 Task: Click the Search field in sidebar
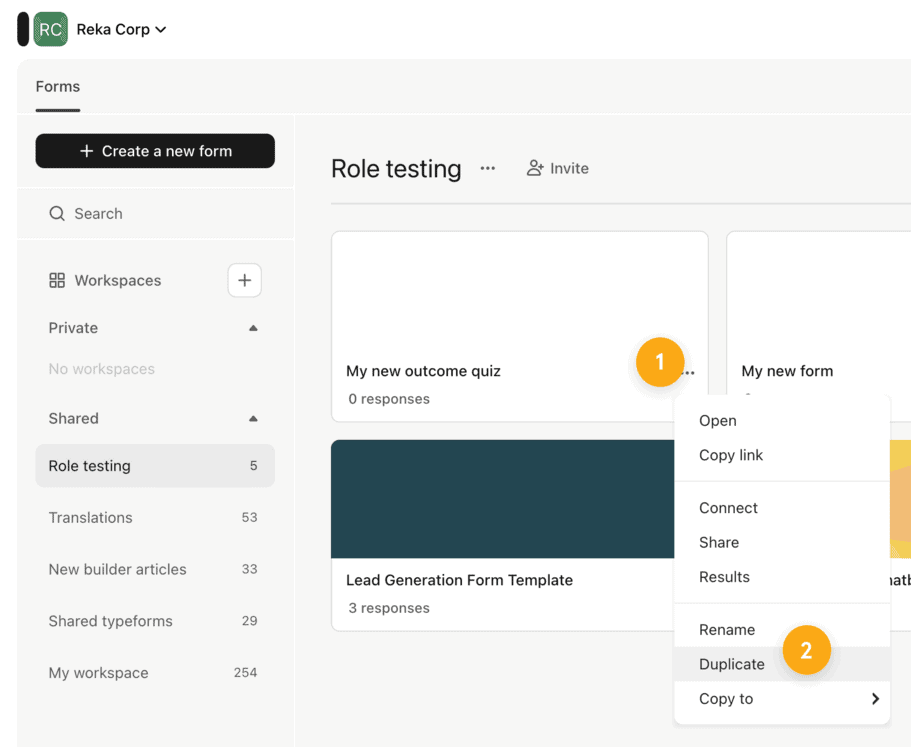tap(155, 214)
